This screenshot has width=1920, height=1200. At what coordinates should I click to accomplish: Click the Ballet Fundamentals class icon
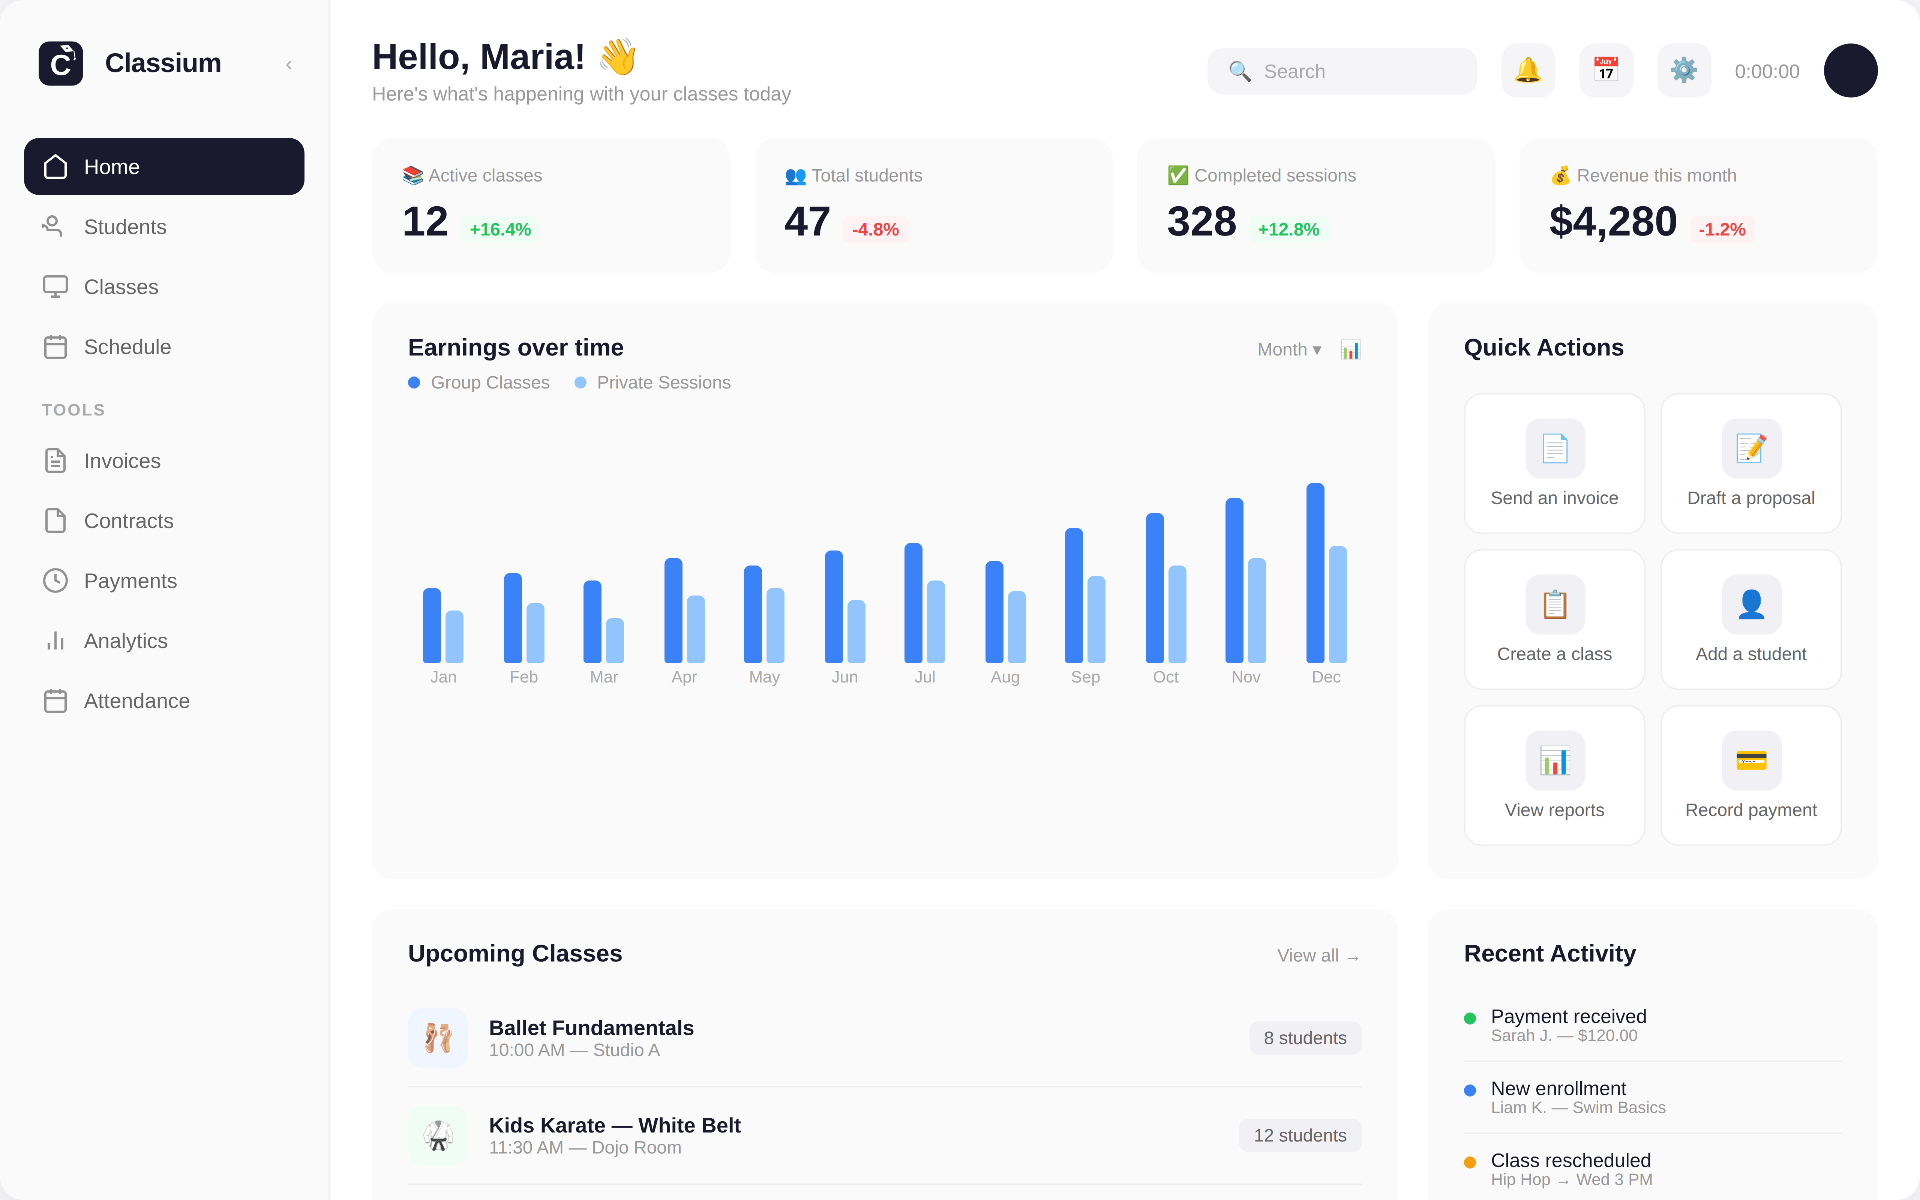[438, 1038]
